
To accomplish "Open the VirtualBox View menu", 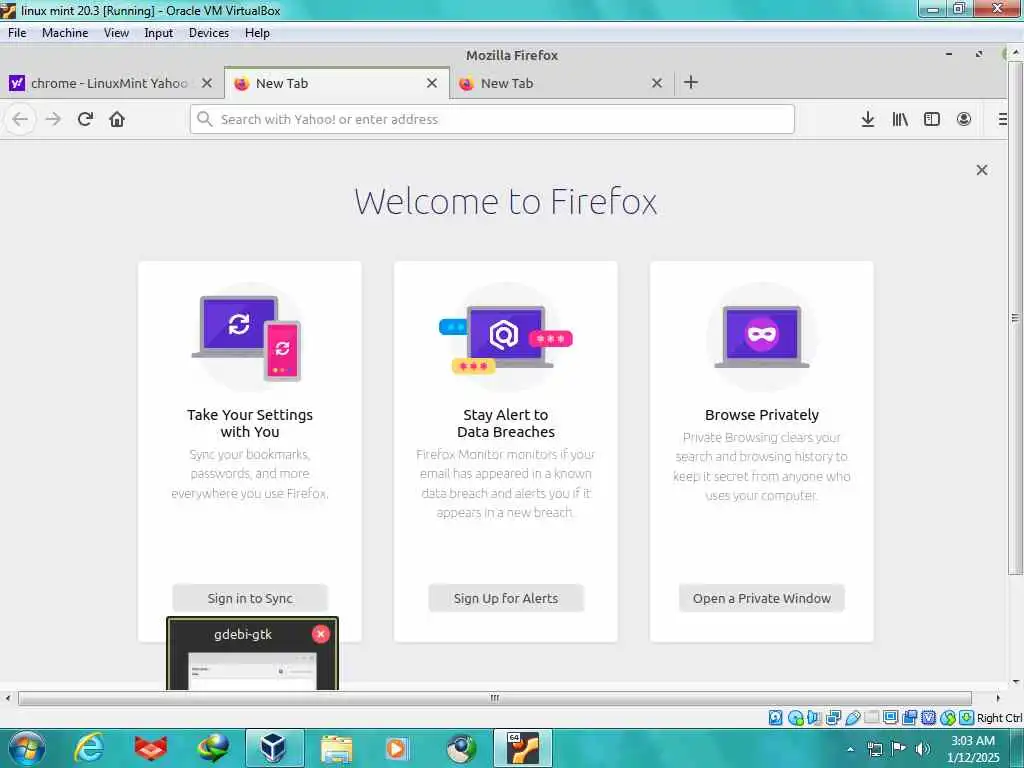I will (x=116, y=33).
